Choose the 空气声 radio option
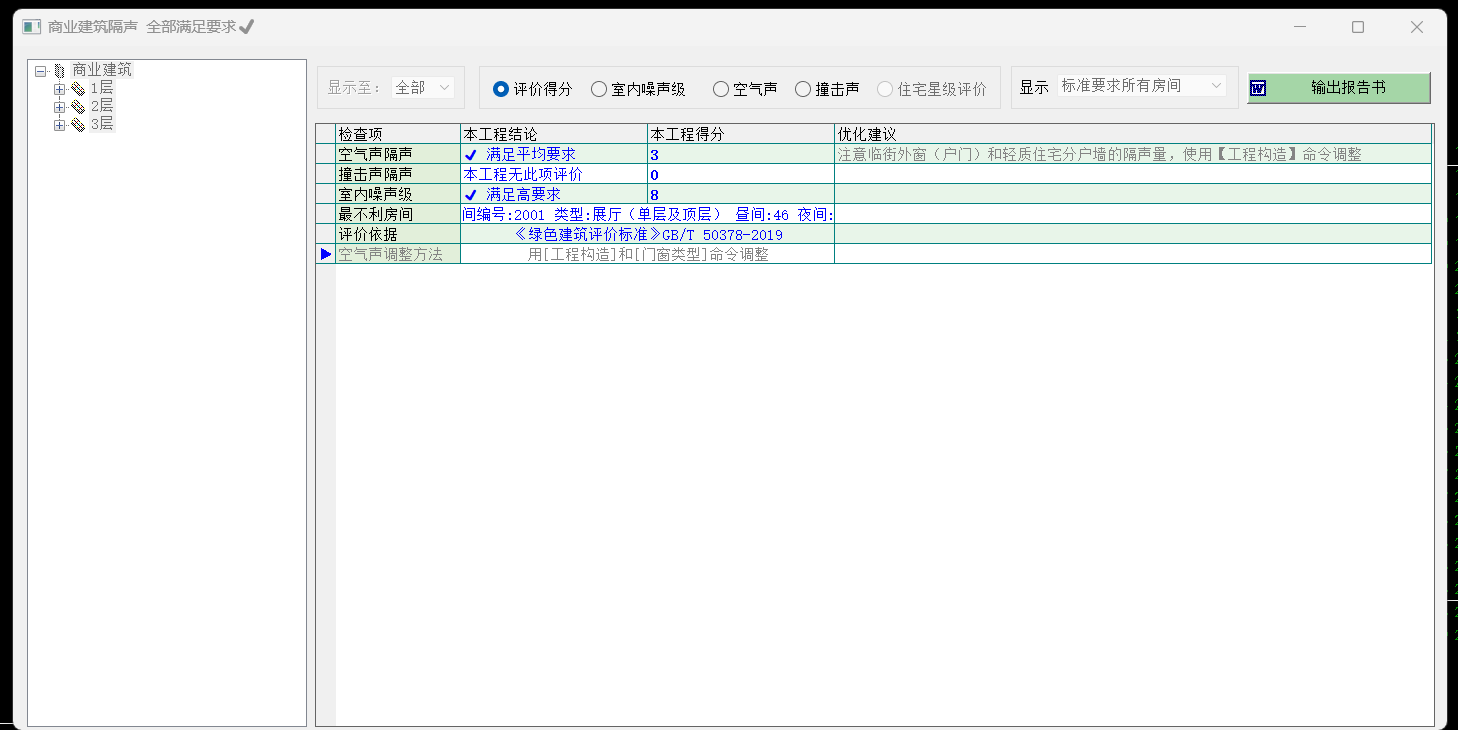 pyautogui.click(x=721, y=89)
